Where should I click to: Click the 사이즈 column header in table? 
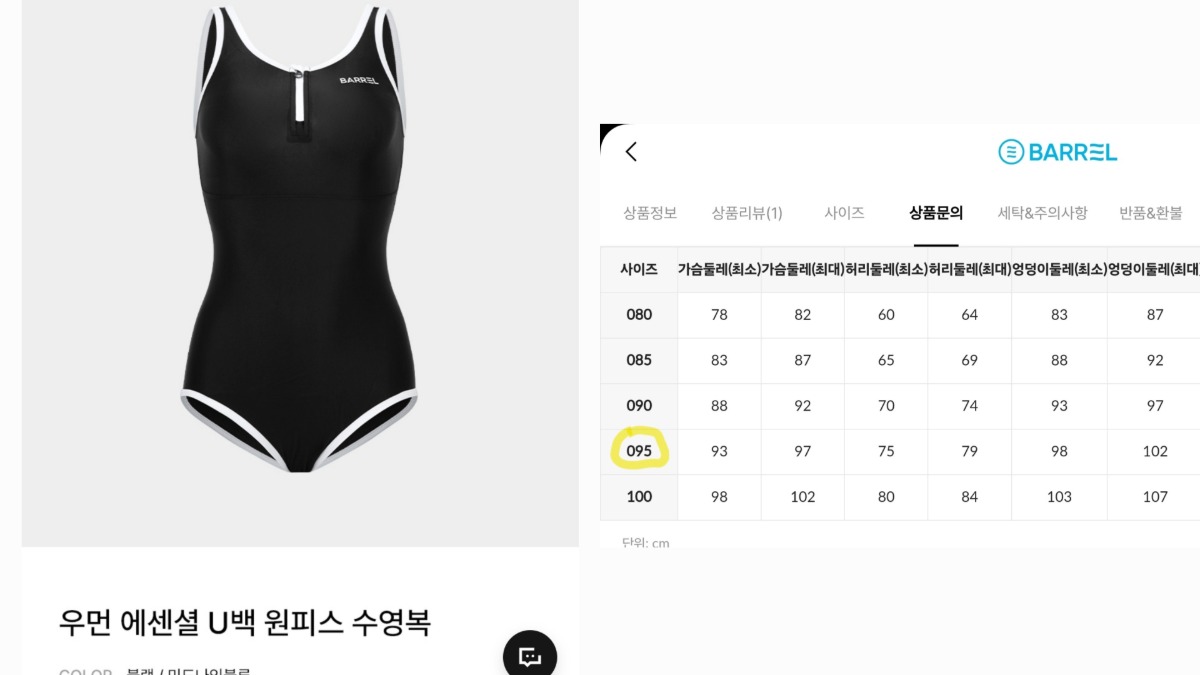point(639,269)
